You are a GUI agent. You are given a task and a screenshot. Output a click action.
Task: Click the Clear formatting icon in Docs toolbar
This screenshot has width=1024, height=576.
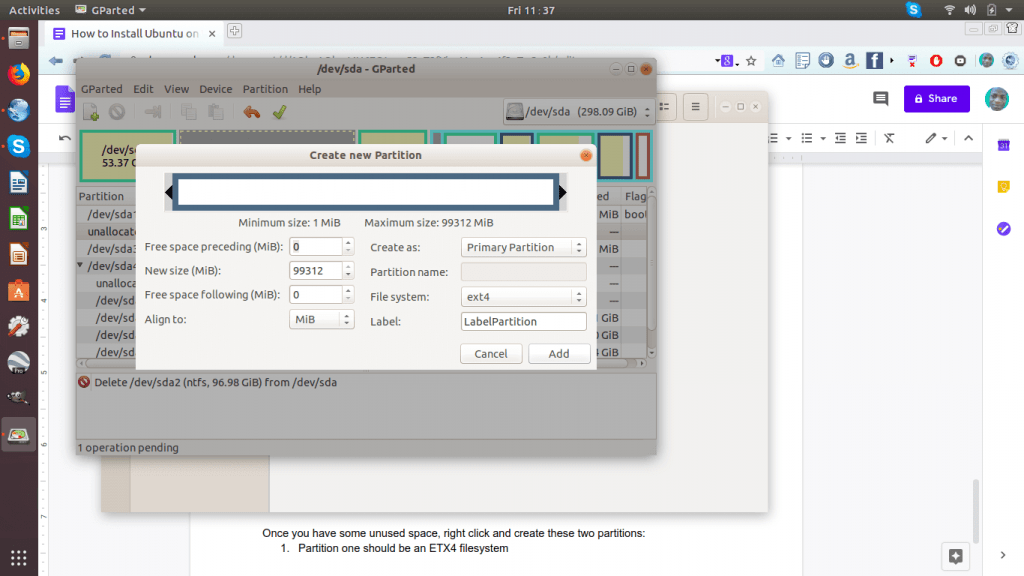pyautogui.click(x=889, y=138)
